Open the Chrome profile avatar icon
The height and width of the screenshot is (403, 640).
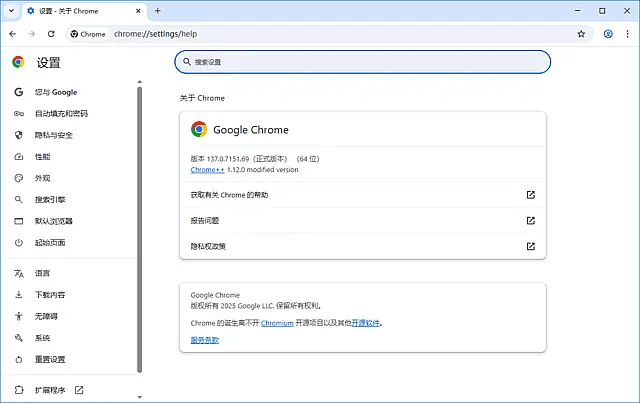(608, 34)
